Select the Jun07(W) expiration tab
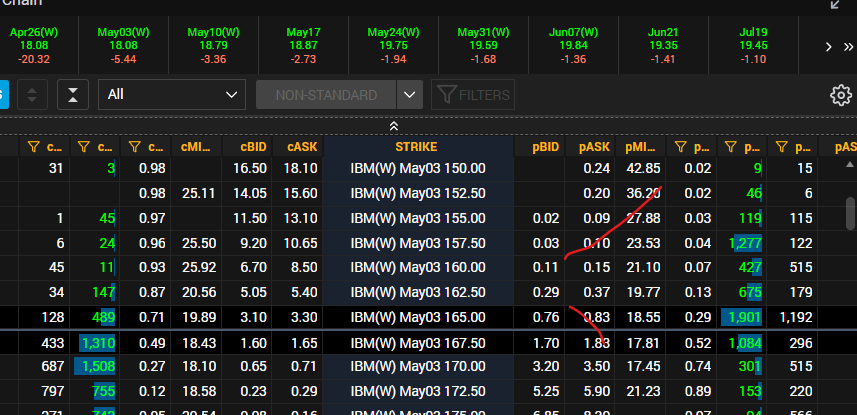The height and width of the screenshot is (415, 857). tap(573, 45)
